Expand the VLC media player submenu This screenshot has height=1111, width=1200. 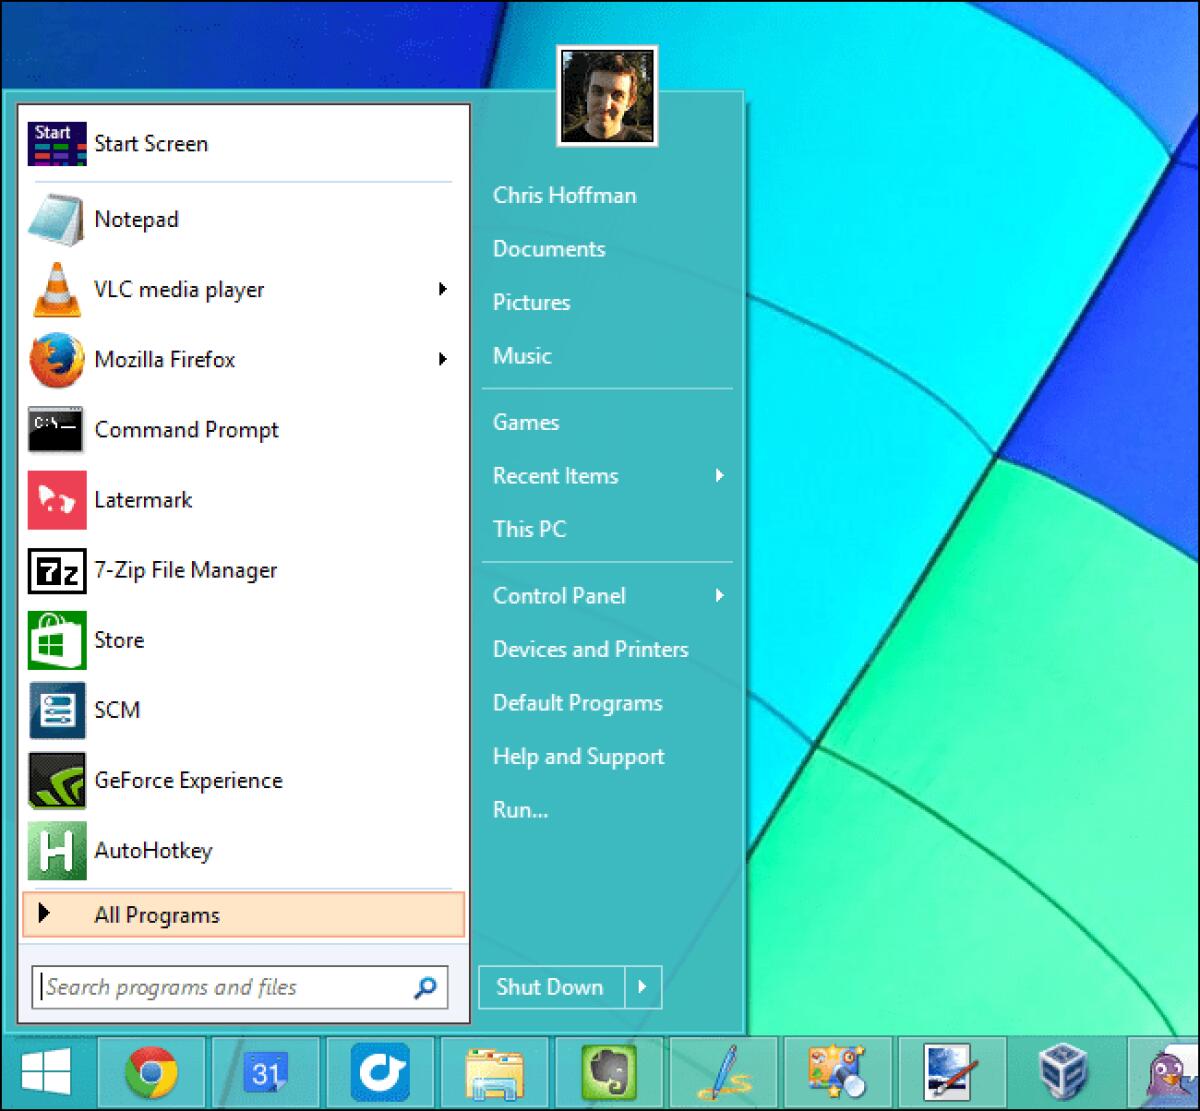pos(443,289)
